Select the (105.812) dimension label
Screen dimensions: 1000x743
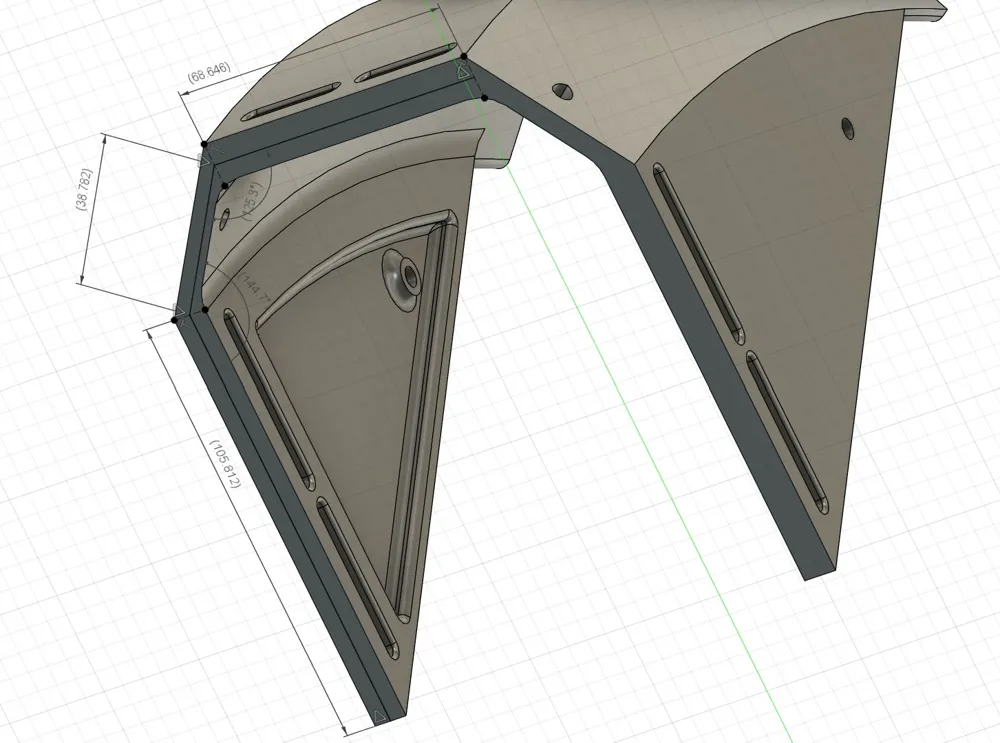[x=224, y=465]
